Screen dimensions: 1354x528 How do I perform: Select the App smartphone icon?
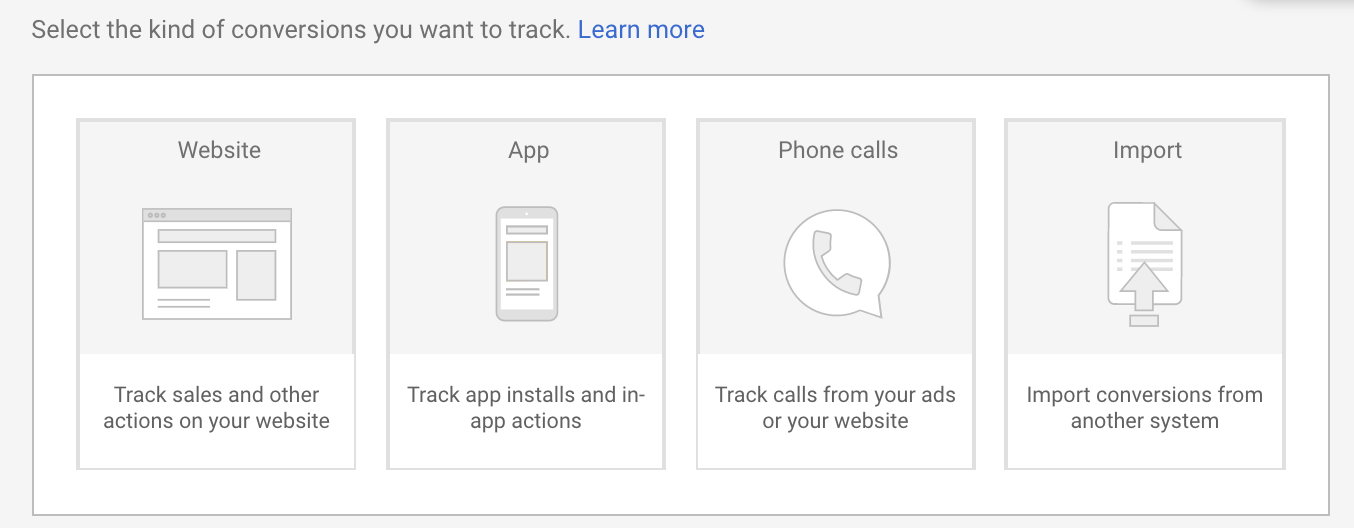coord(527,264)
